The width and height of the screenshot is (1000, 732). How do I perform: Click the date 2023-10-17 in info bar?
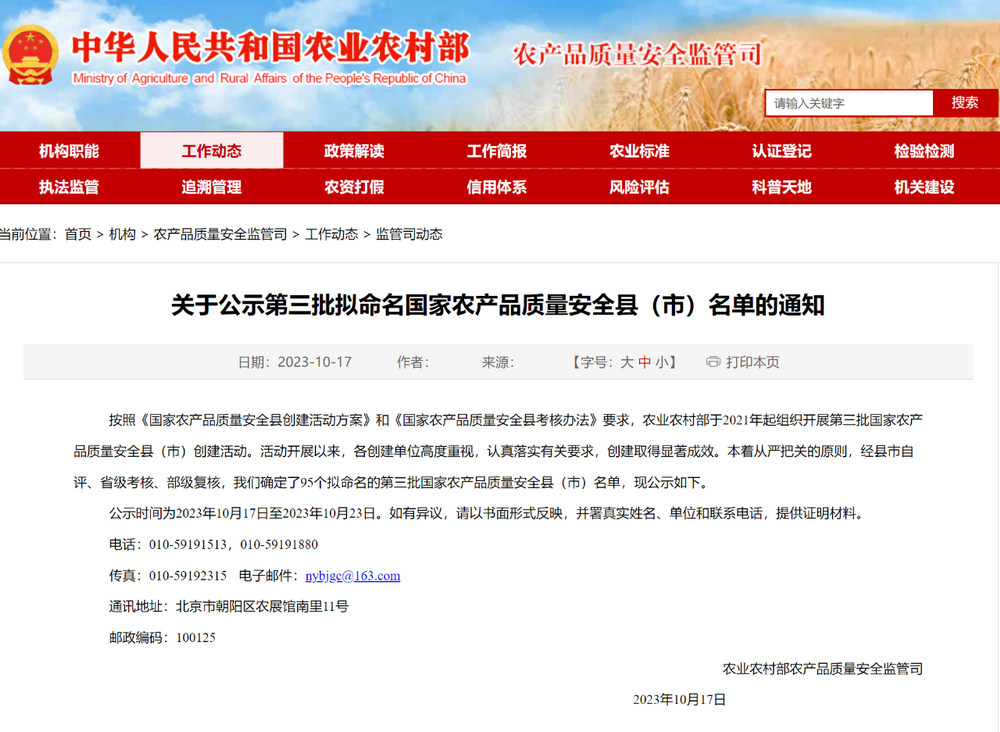tap(315, 362)
